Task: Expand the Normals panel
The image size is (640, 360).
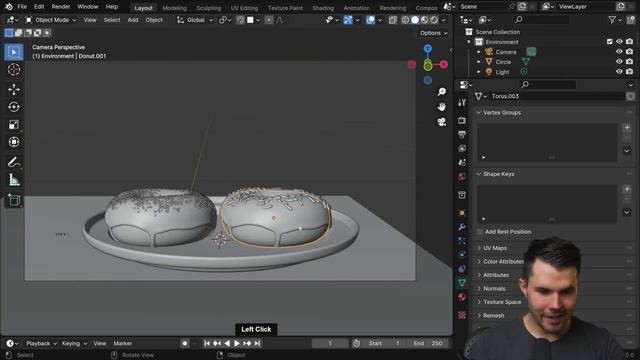Action: (x=479, y=289)
